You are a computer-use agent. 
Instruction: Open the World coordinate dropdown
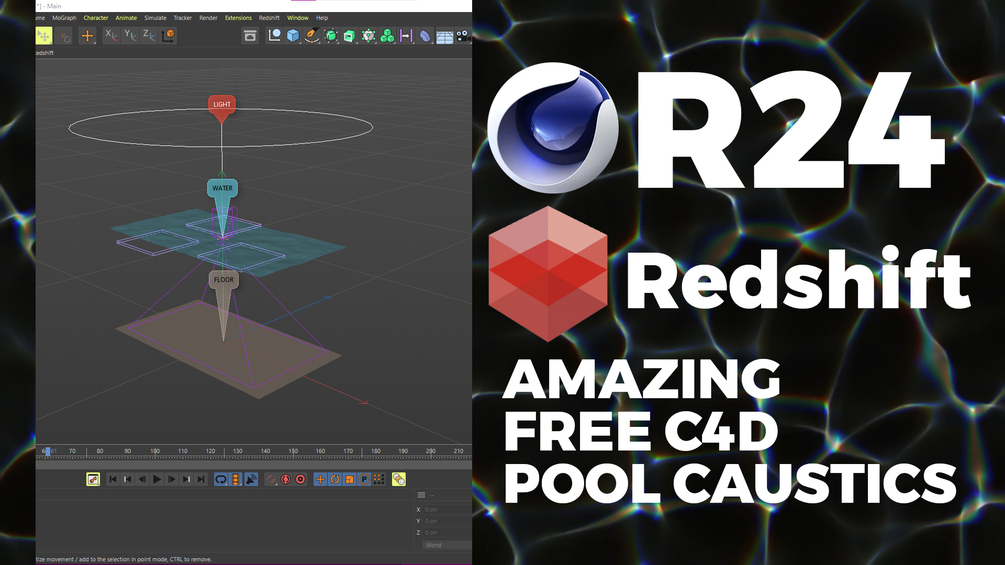click(447, 545)
